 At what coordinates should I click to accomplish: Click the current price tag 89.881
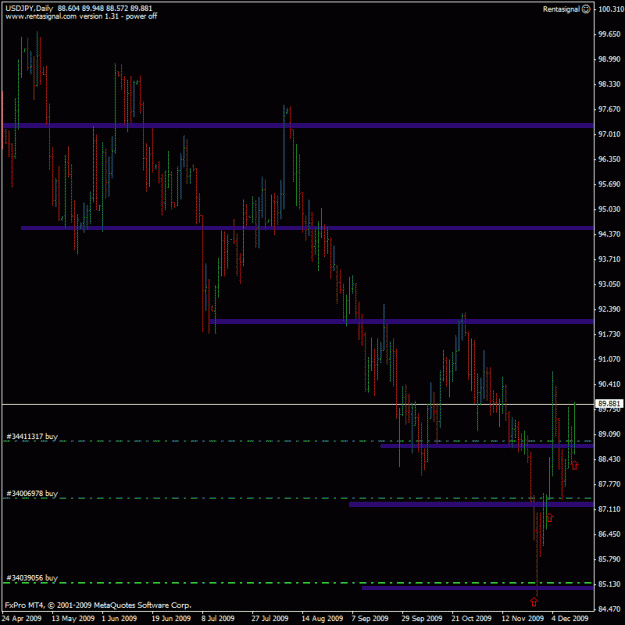[609, 404]
